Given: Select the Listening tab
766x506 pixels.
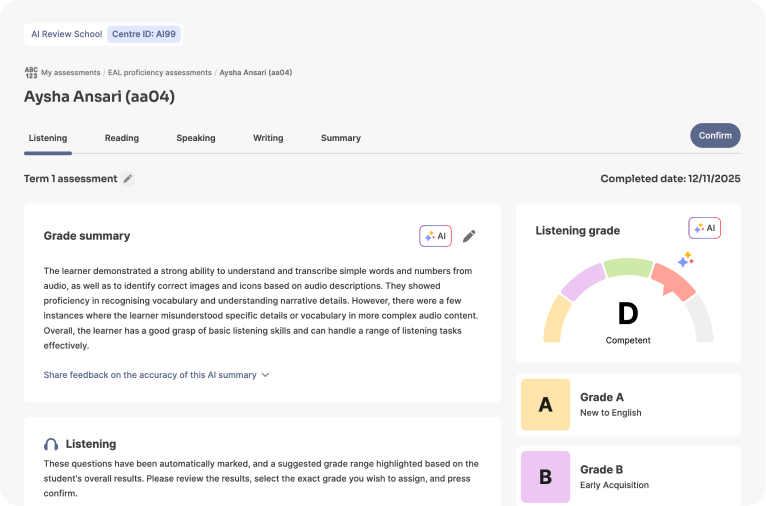Looking at the screenshot, I should tap(48, 138).
